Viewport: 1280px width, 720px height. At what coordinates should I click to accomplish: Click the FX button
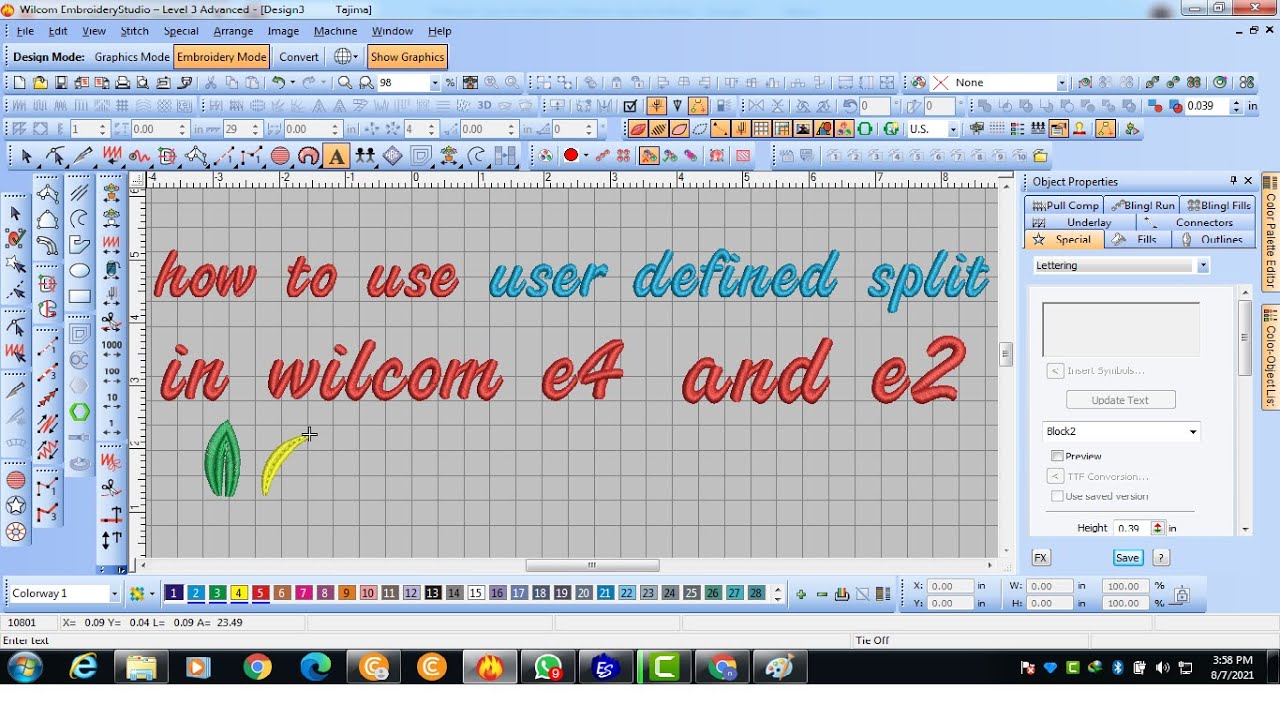1040,558
